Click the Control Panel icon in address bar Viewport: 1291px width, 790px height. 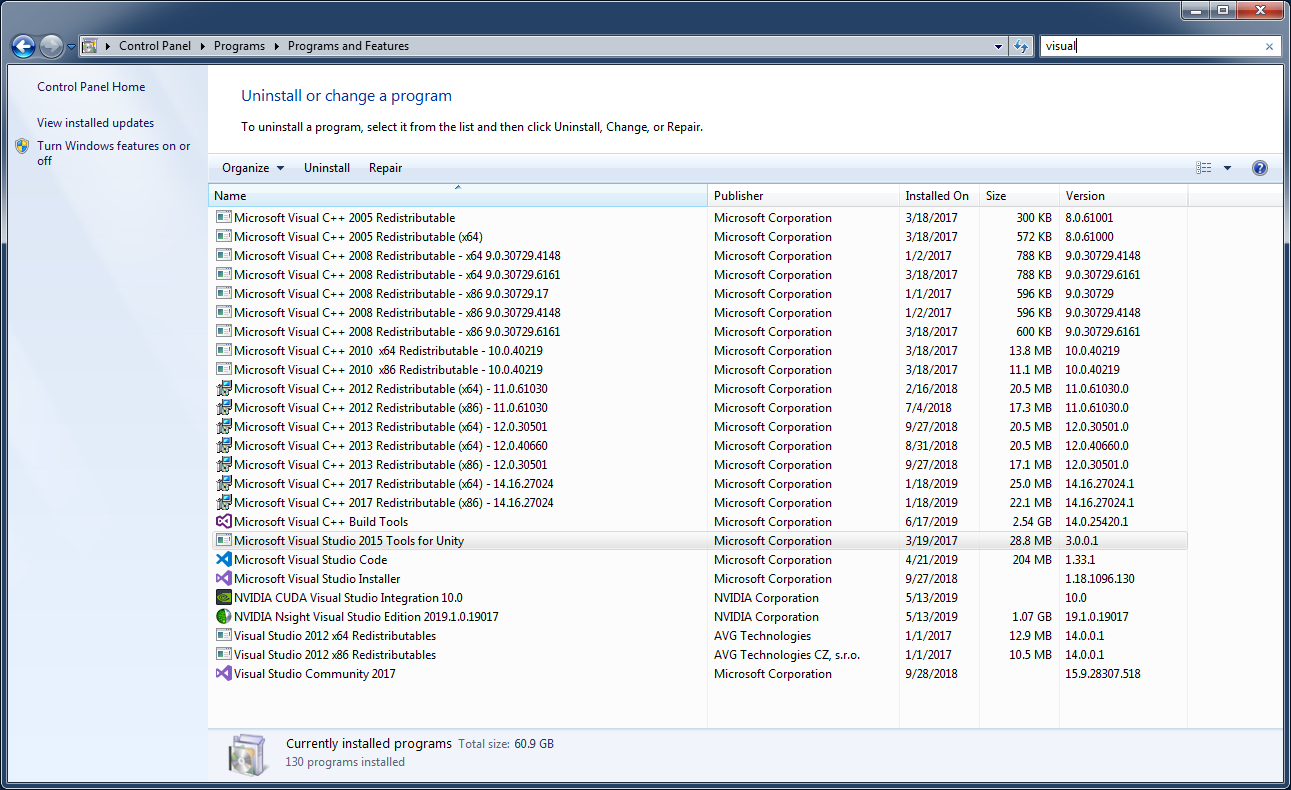91,45
